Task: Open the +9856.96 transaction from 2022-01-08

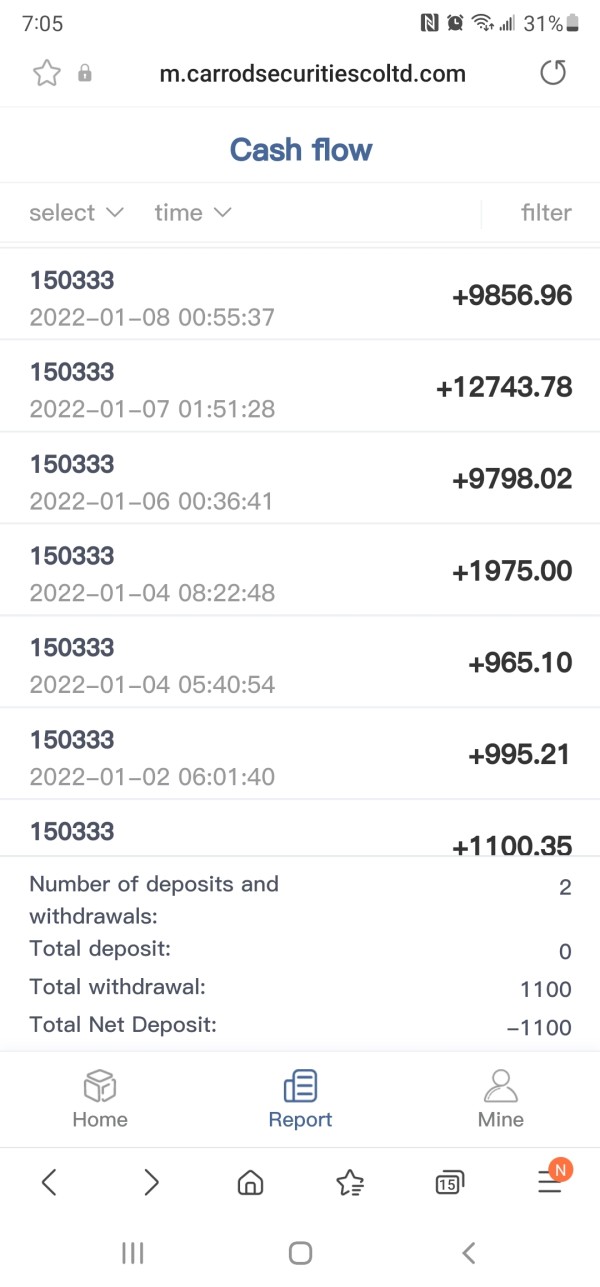Action: 300,295
